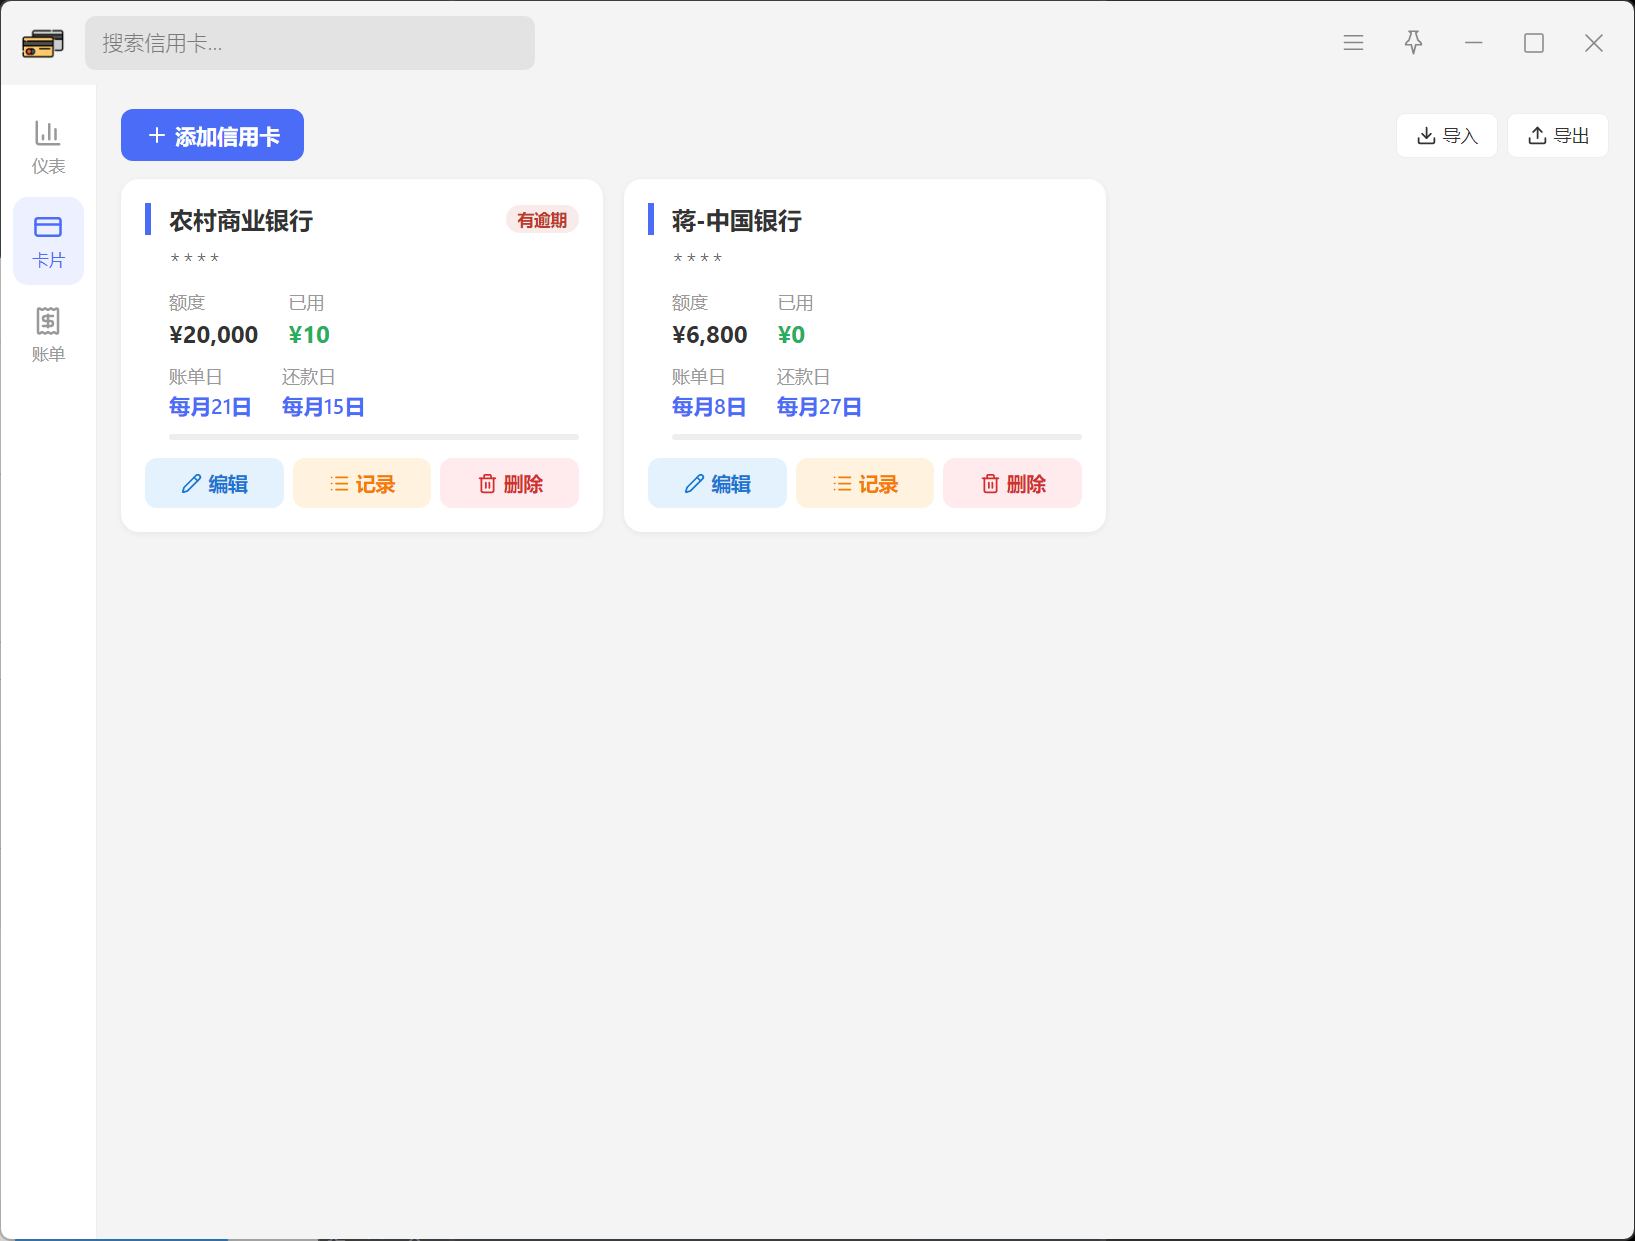1635x1241 pixels.
Task: Click the 导出 export button
Action: point(1558,136)
